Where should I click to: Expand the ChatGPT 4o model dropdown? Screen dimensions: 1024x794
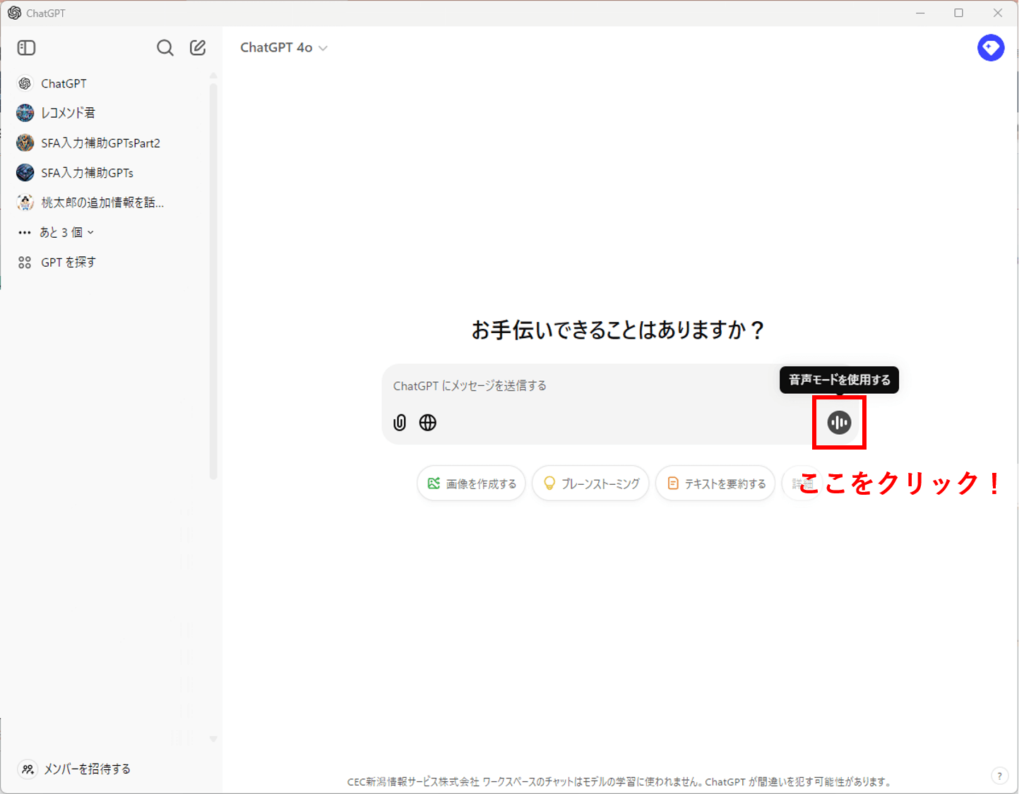[x=284, y=48]
